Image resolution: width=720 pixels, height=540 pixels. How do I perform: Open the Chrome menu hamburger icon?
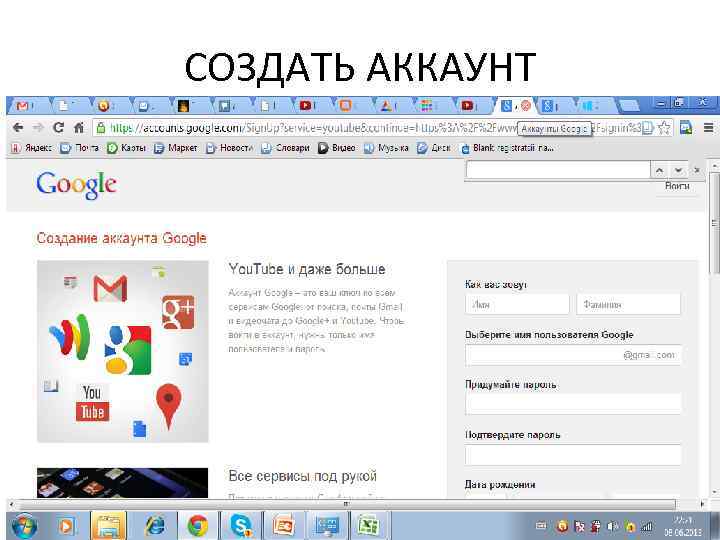(x=709, y=128)
